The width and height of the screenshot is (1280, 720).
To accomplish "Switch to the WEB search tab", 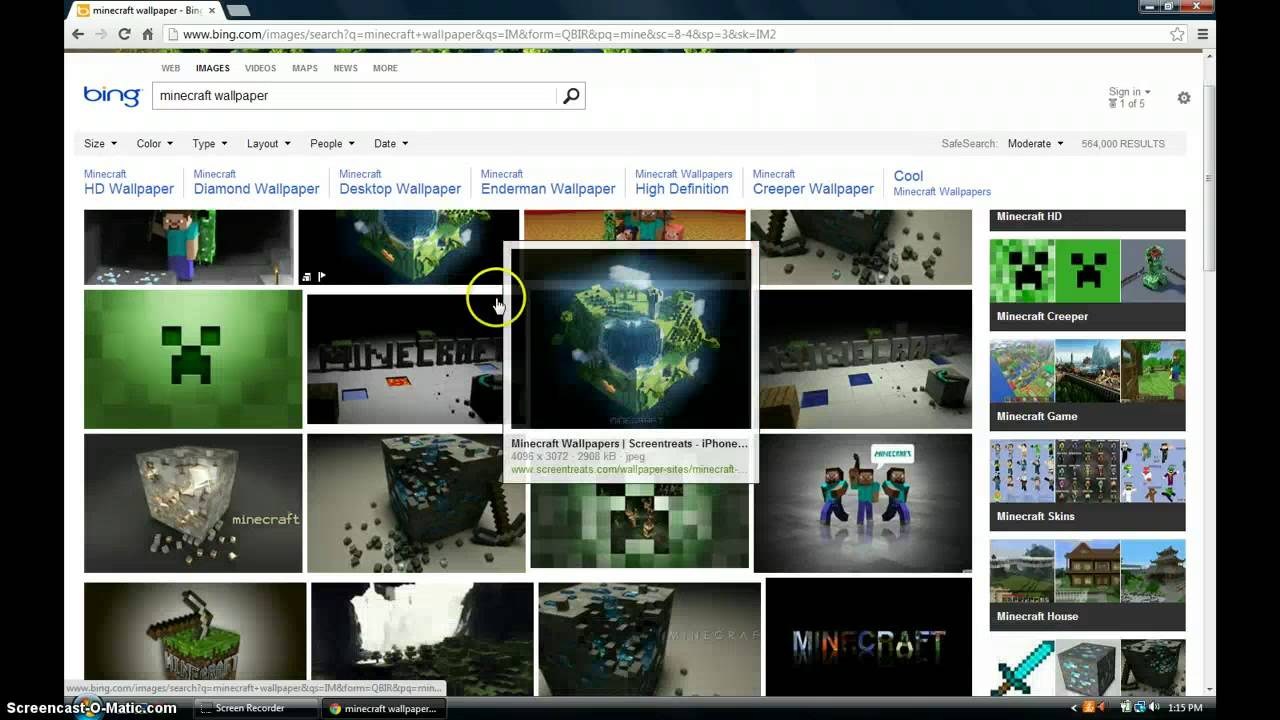I will coord(171,68).
